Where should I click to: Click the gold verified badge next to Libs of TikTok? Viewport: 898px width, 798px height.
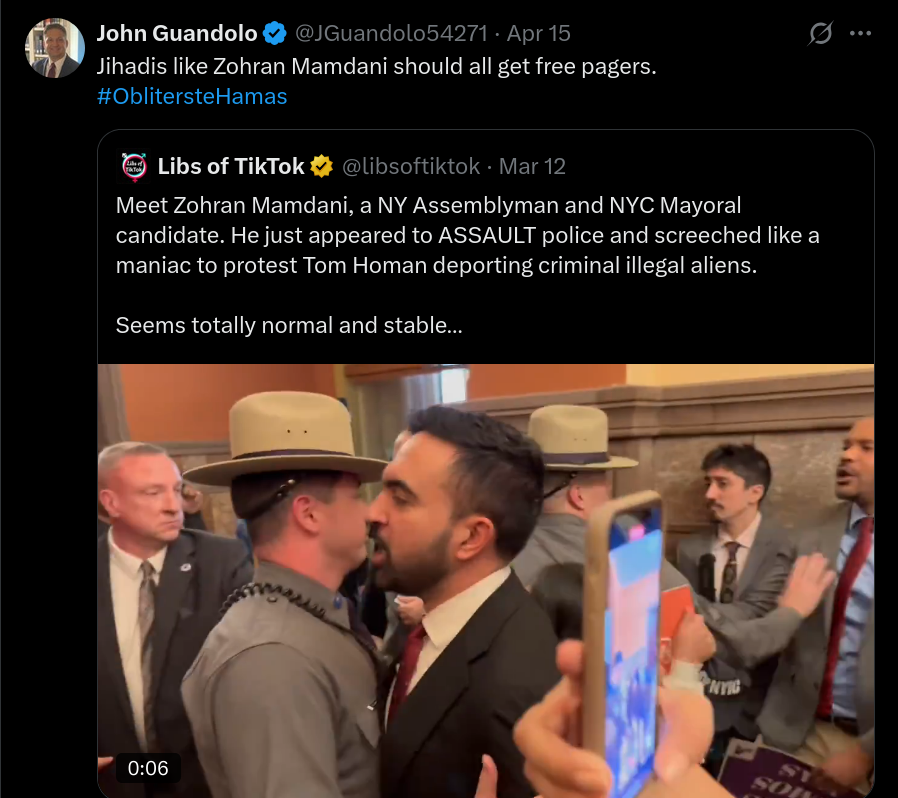coord(321,167)
